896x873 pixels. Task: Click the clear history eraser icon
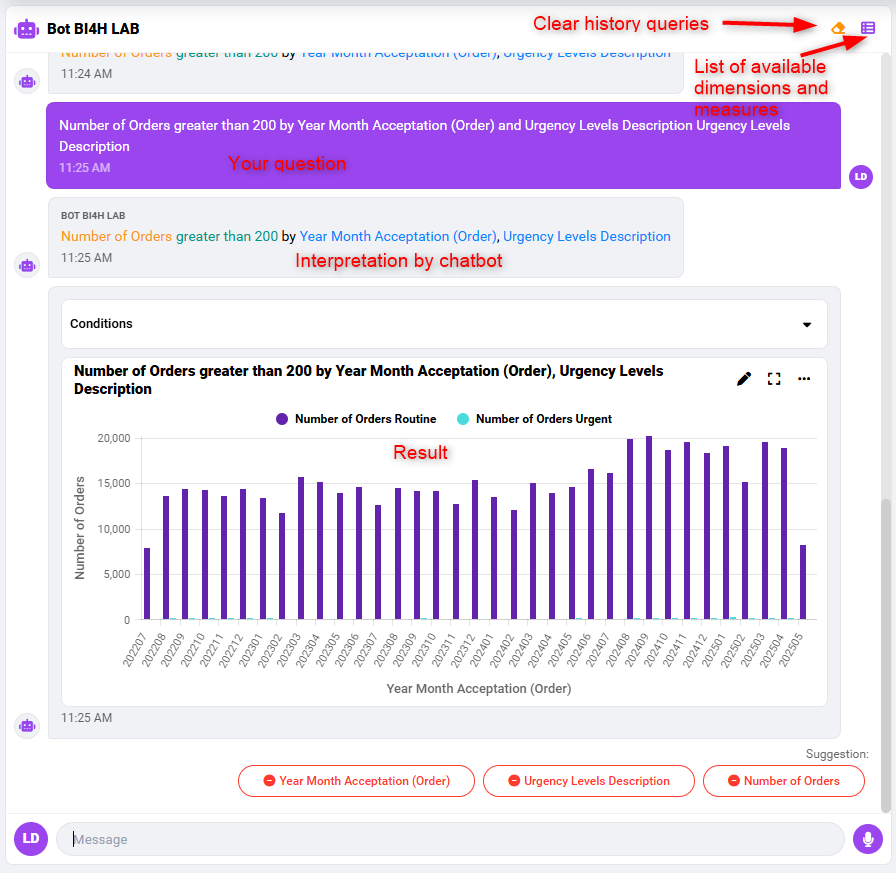coord(839,28)
